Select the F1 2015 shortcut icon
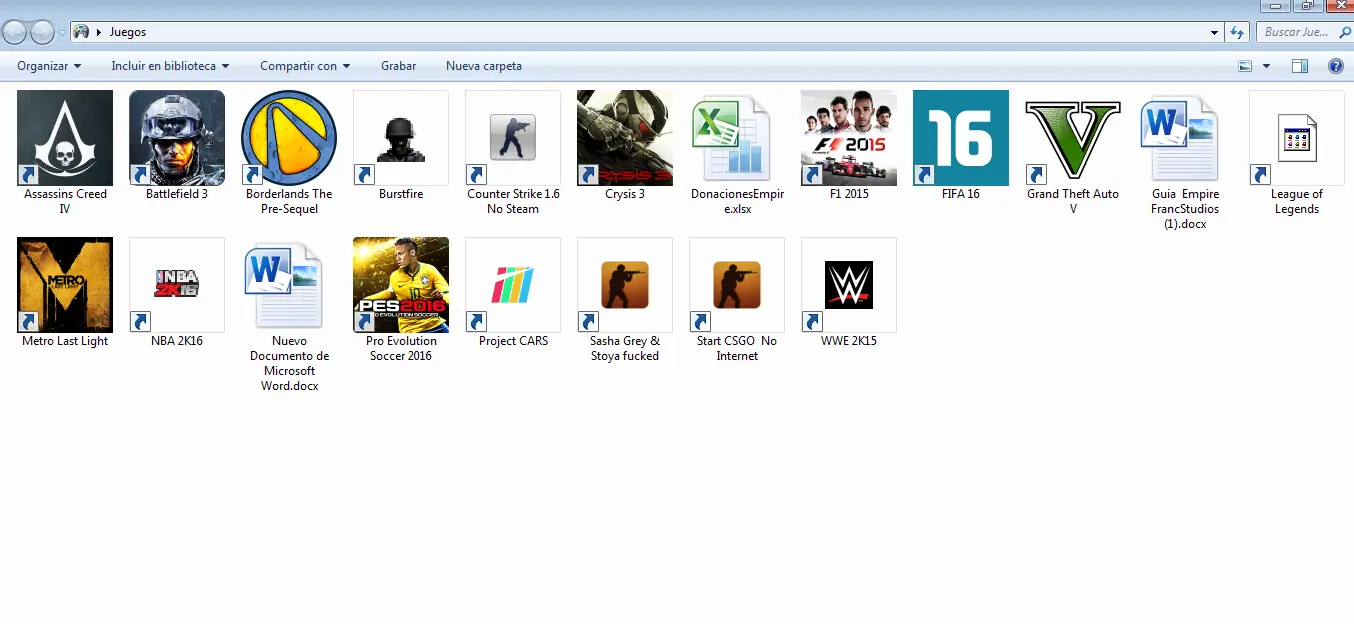 tap(849, 138)
